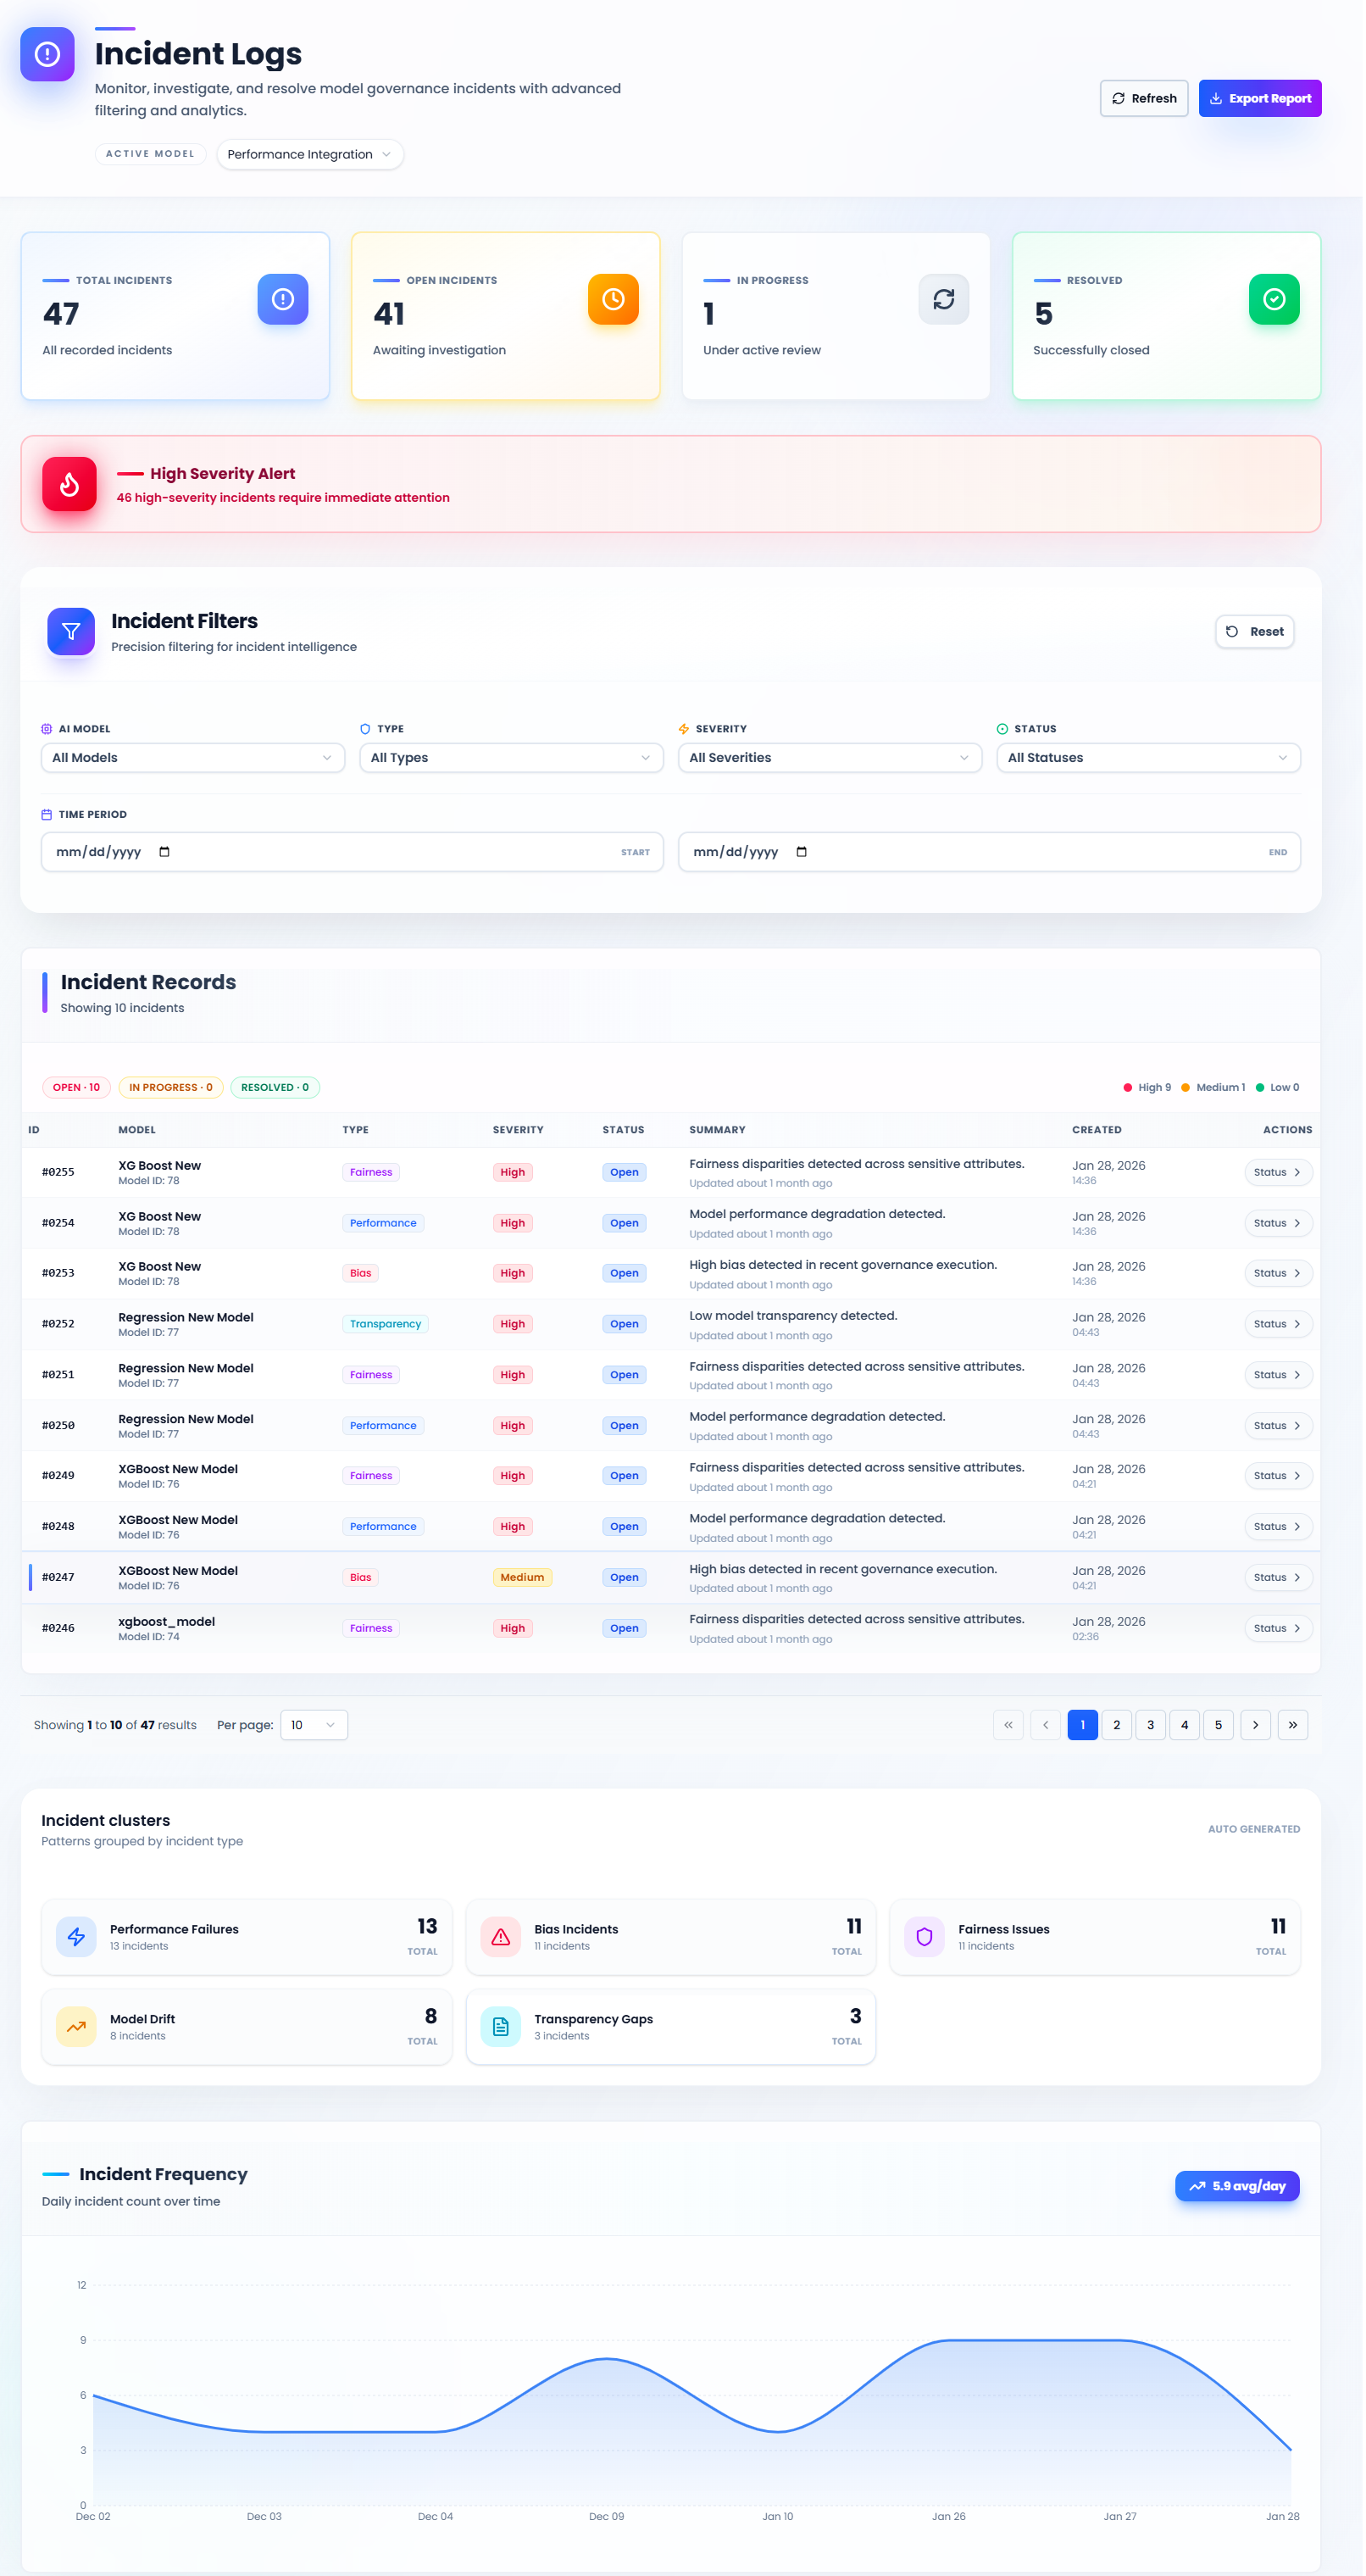The height and width of the screenshot is (2576, 1366).
Task: Click the Export Report button
Action: (1261, 98)
